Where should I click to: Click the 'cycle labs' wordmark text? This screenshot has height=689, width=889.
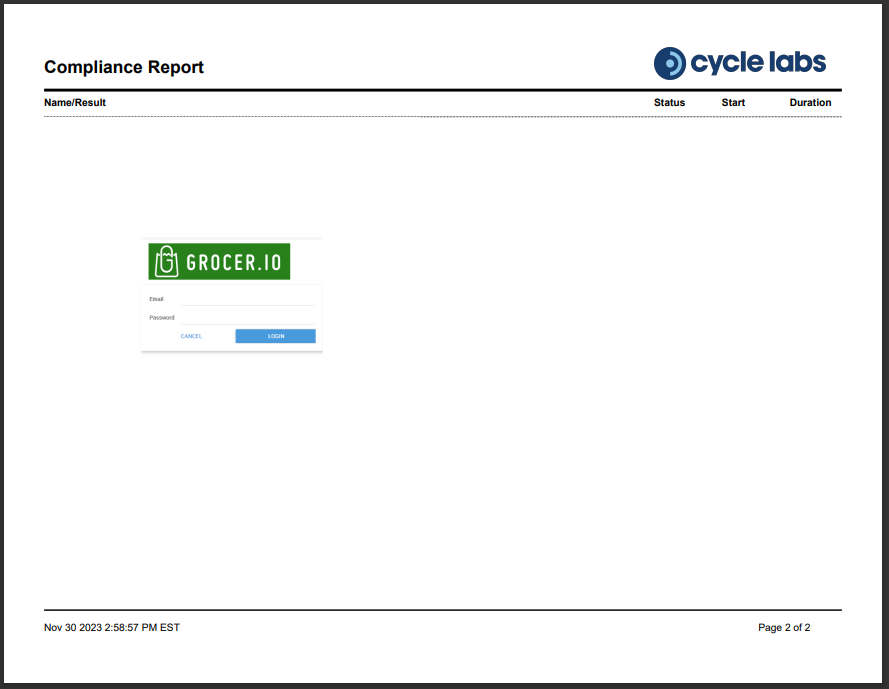click(758, 63)
